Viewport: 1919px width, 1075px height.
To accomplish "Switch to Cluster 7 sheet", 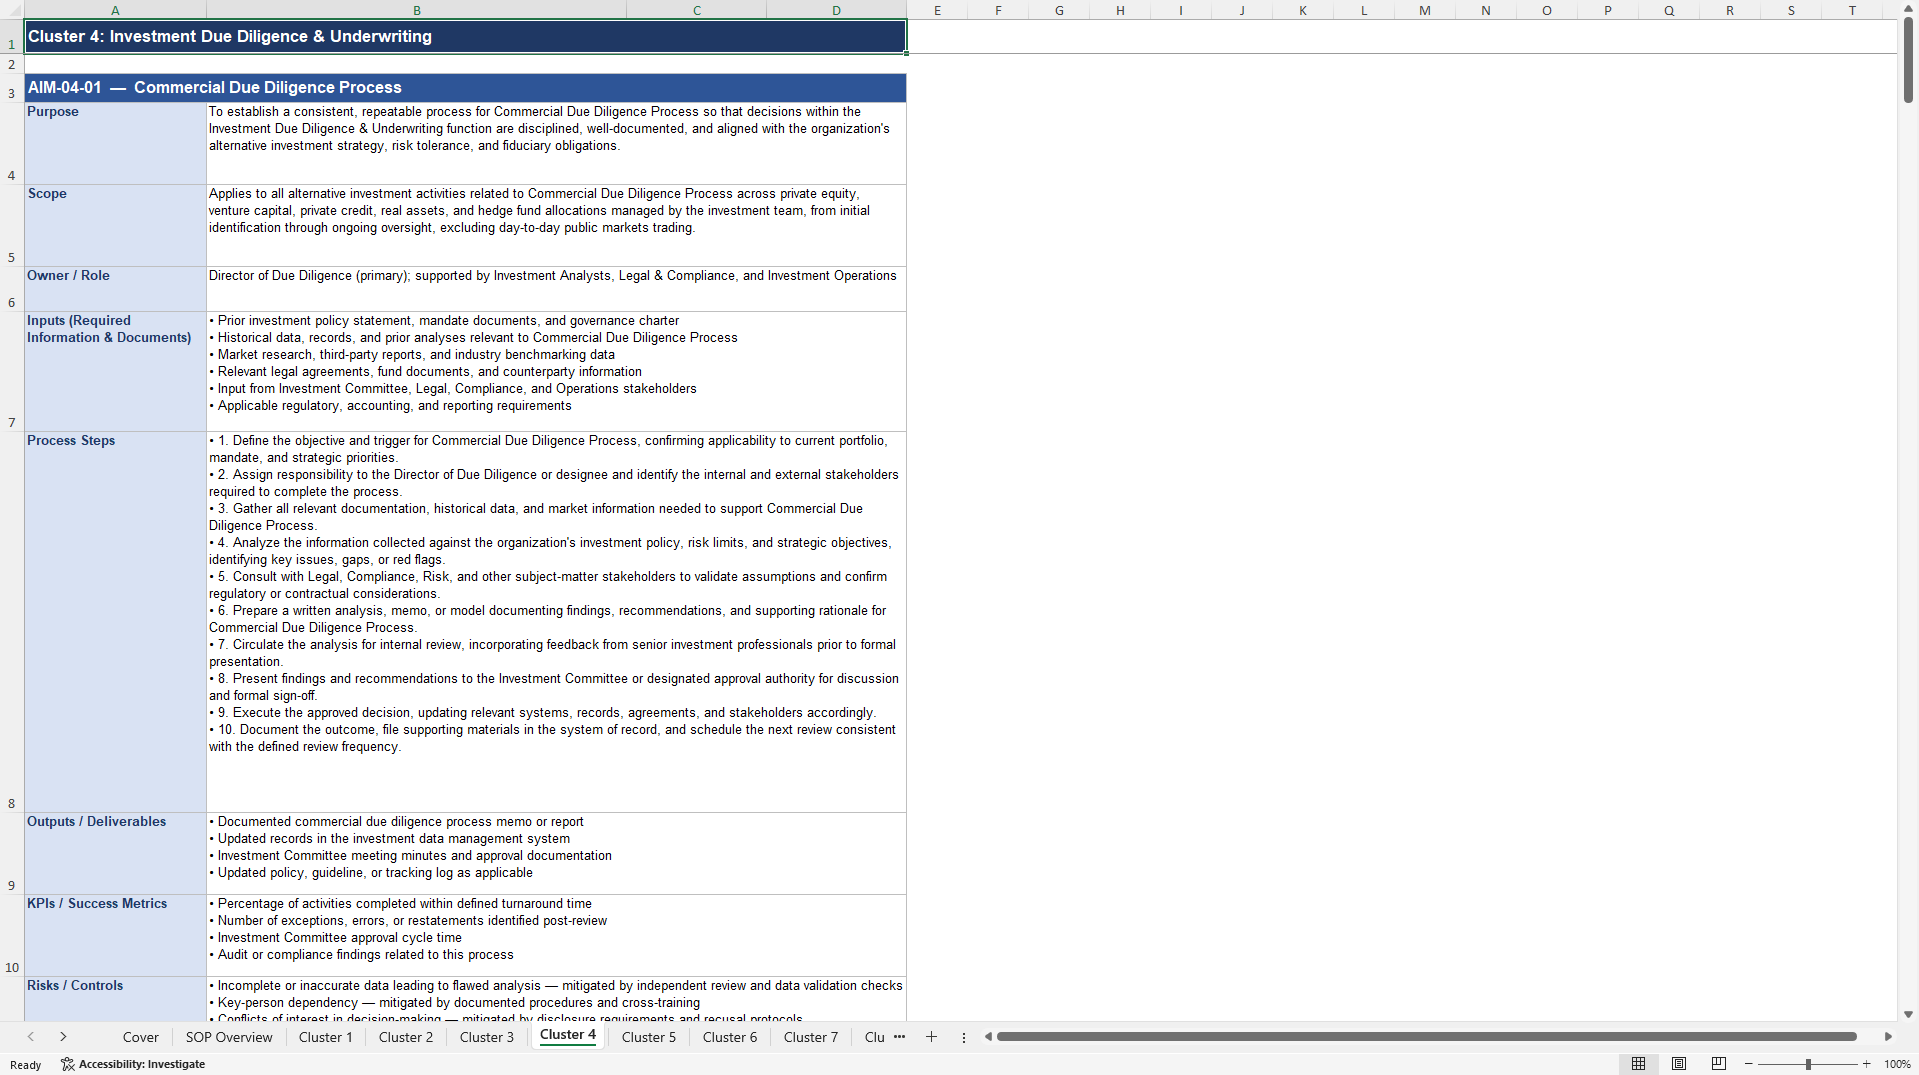I will tap(811, 1037).
